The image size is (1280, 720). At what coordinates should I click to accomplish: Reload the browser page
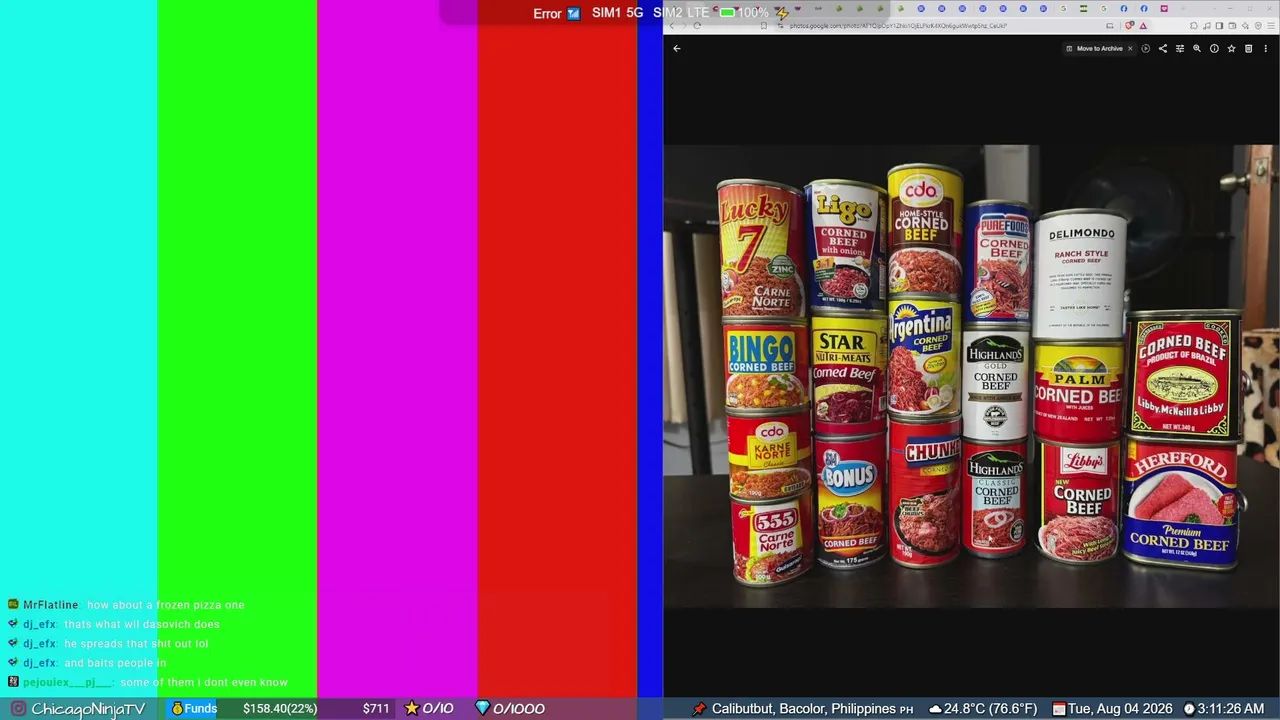[697, 26]
